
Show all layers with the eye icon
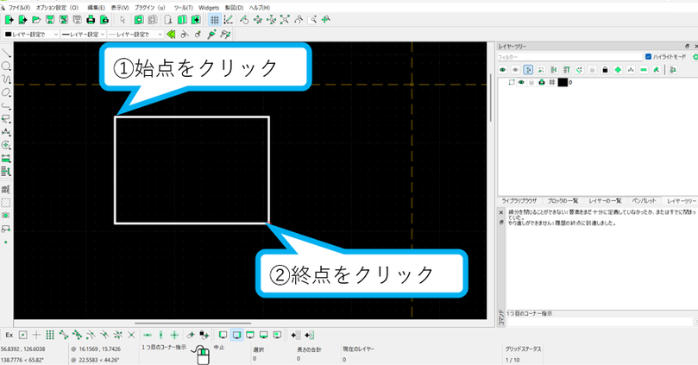(503, 70)
